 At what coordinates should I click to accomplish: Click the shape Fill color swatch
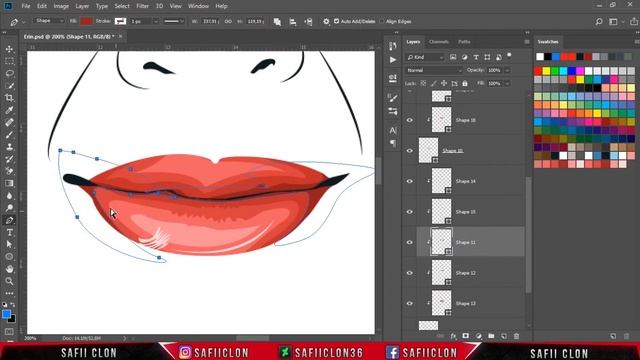coord(86,21)
